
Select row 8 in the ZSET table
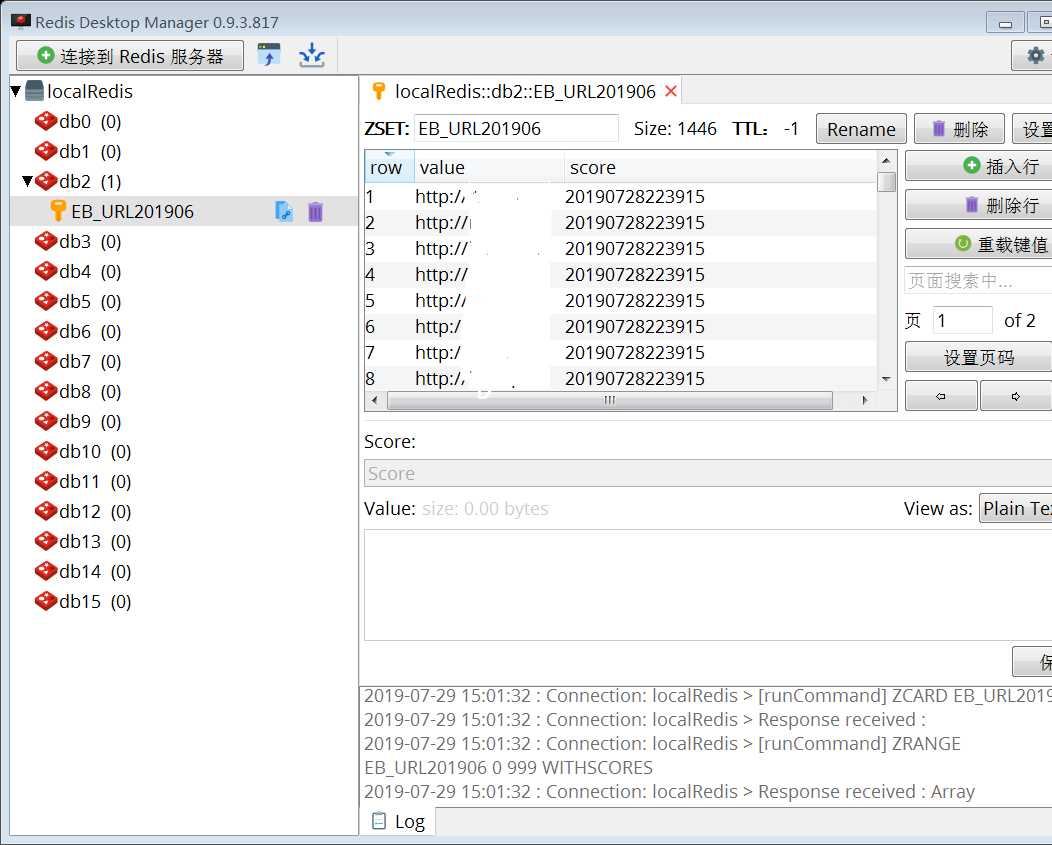point(621,379)
